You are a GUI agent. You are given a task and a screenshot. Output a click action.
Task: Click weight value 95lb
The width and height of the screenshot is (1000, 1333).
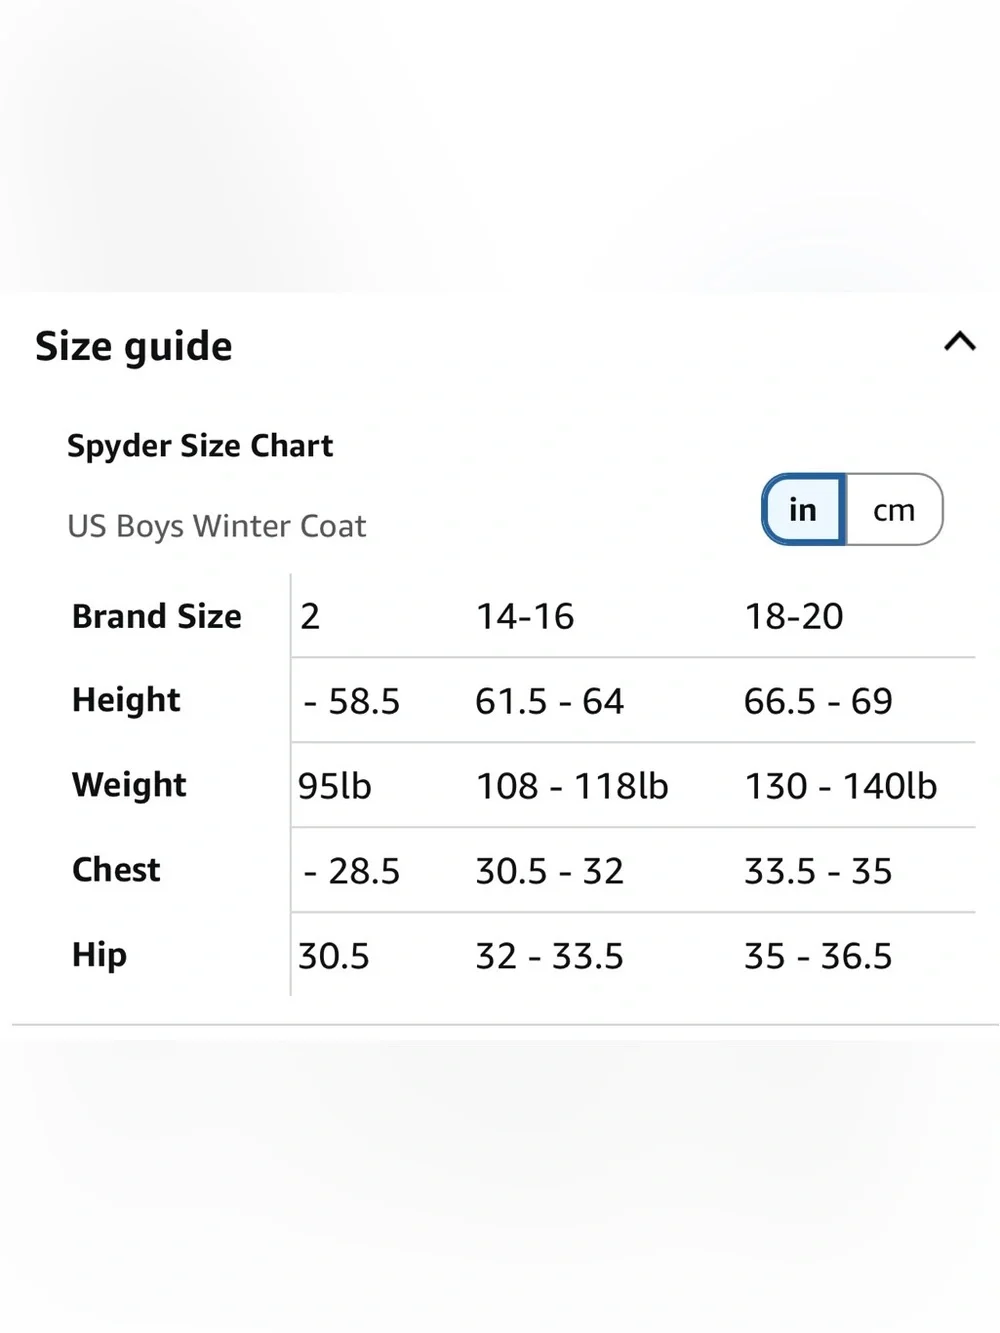(x=335, y=787)
